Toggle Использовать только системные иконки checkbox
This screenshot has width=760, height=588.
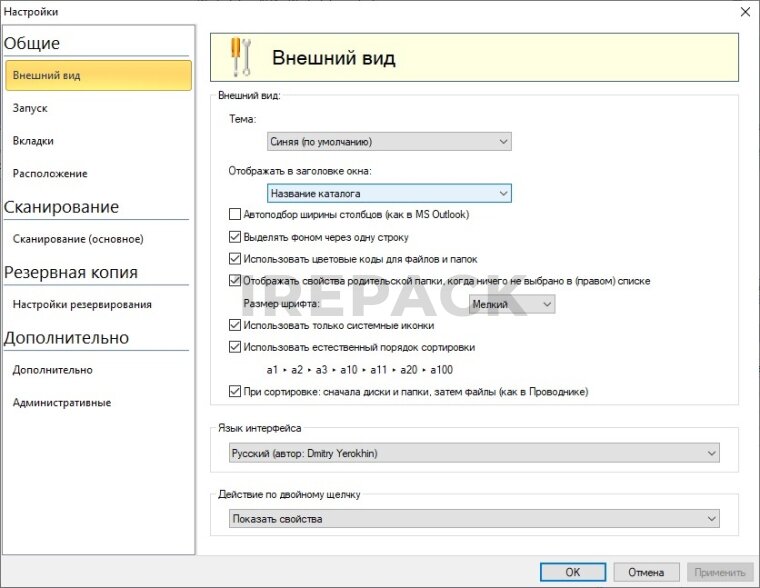point(235,325)
